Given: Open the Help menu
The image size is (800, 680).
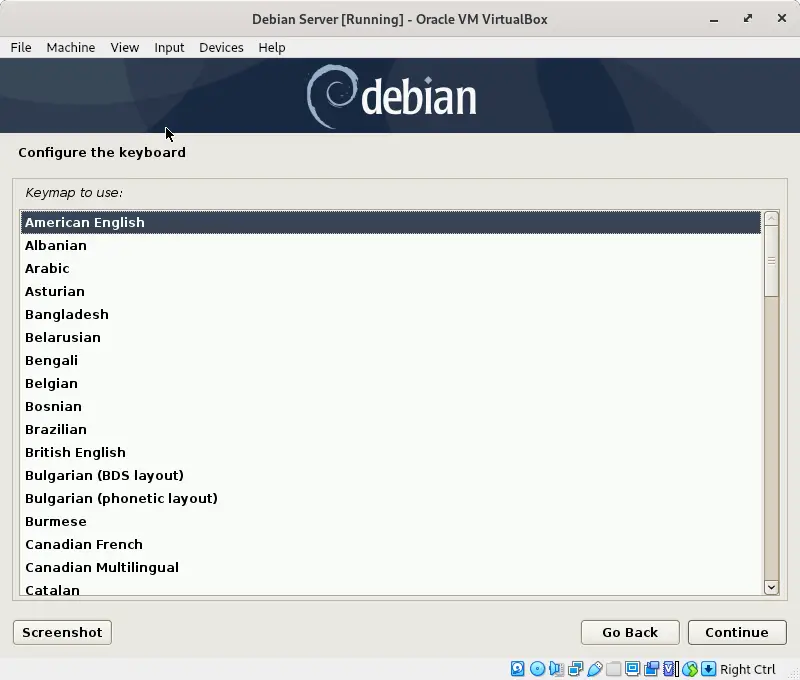Looking at the screenshot, I should [271, 47].
